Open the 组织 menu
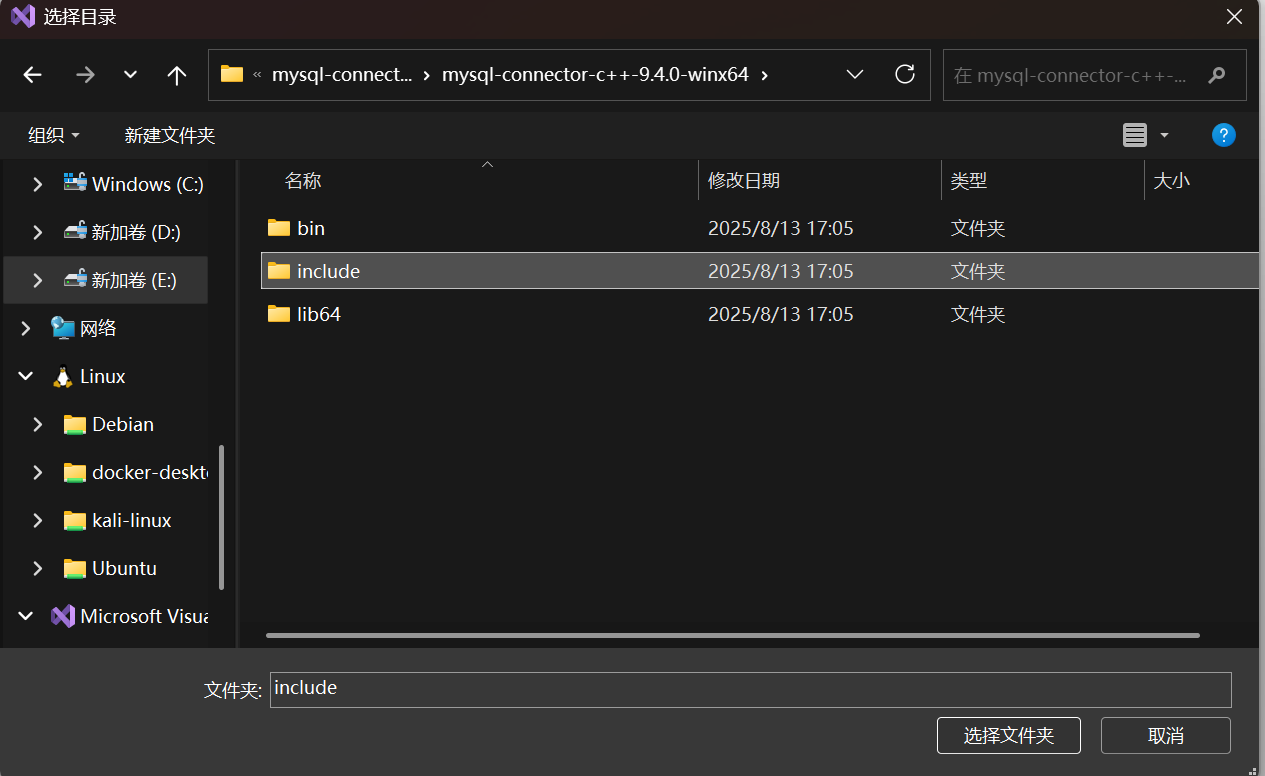The width and height of the screenshot is (1265, 776). coord(54,135)
